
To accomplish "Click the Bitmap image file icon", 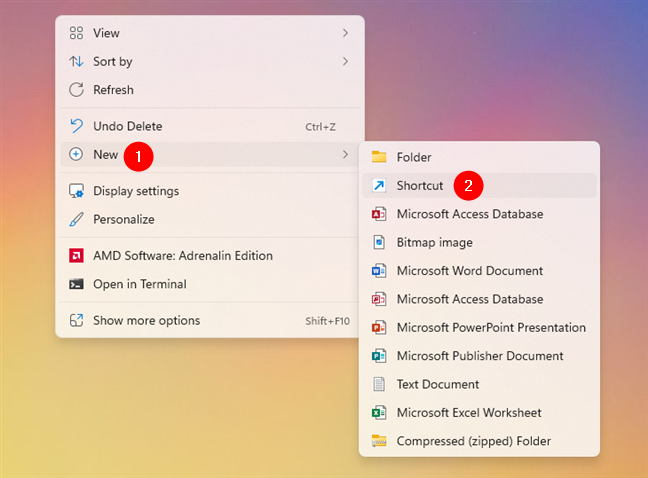I will click(379, 242).
